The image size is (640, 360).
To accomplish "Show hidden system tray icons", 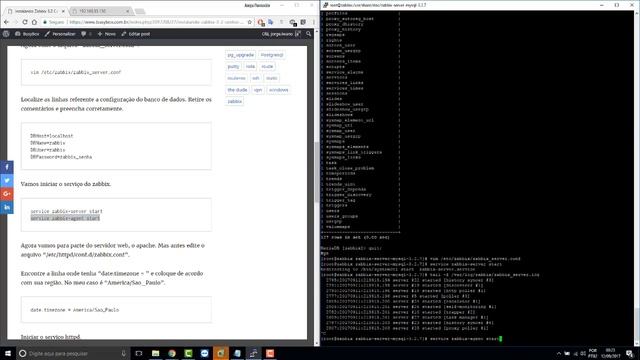I will (558, 353).
